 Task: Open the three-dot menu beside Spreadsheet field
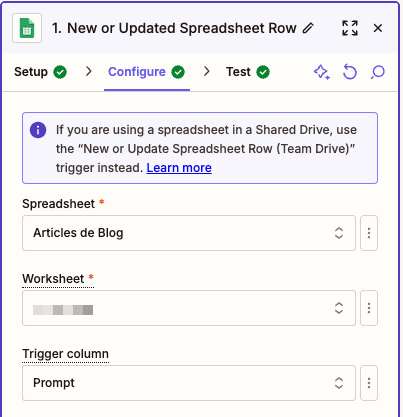coord(369,233)
